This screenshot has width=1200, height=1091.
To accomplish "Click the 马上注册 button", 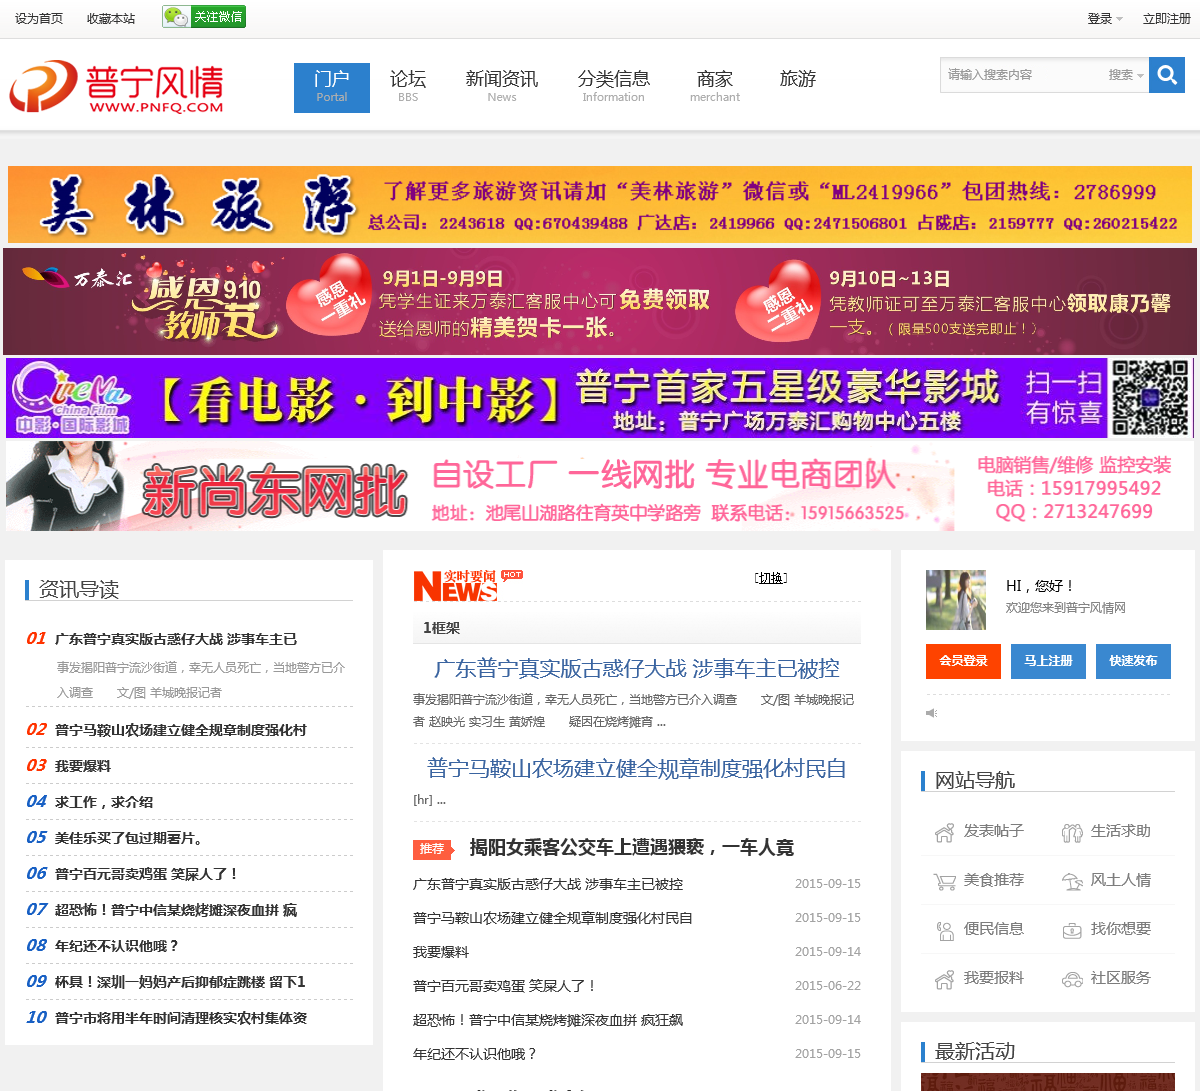I will point(1048,661).
